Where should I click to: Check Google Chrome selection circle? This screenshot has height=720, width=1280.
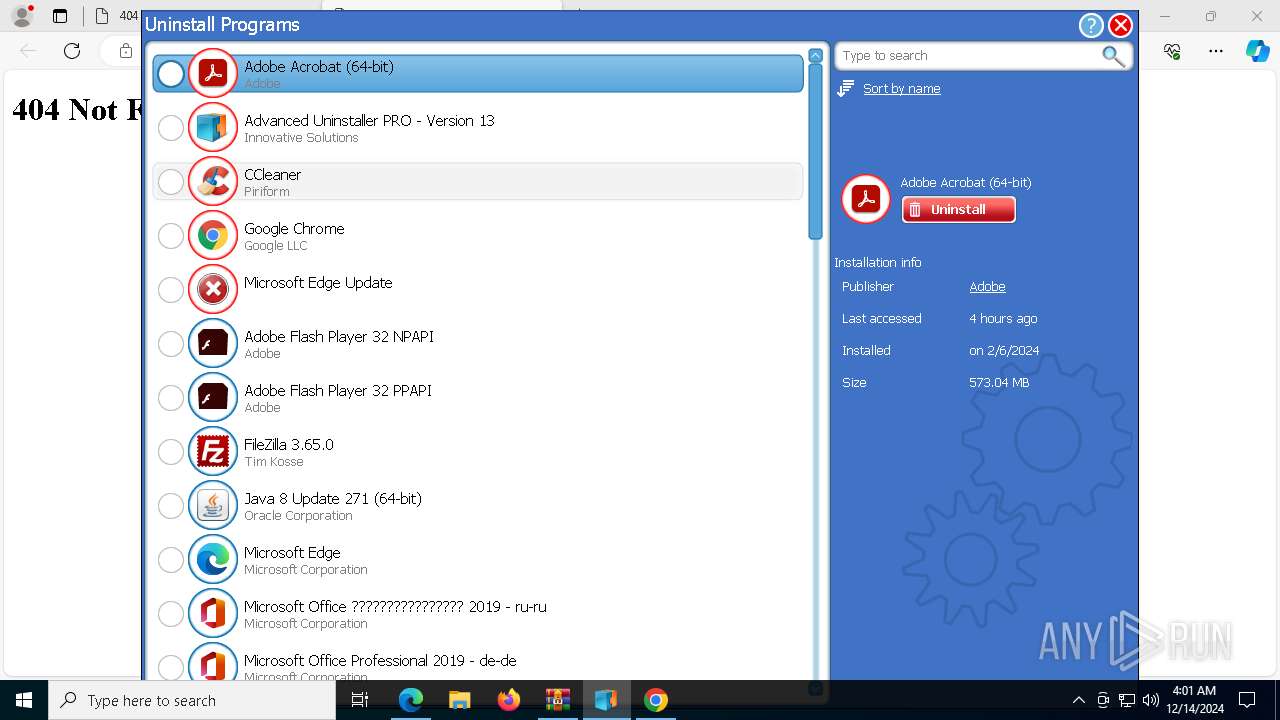171,235
